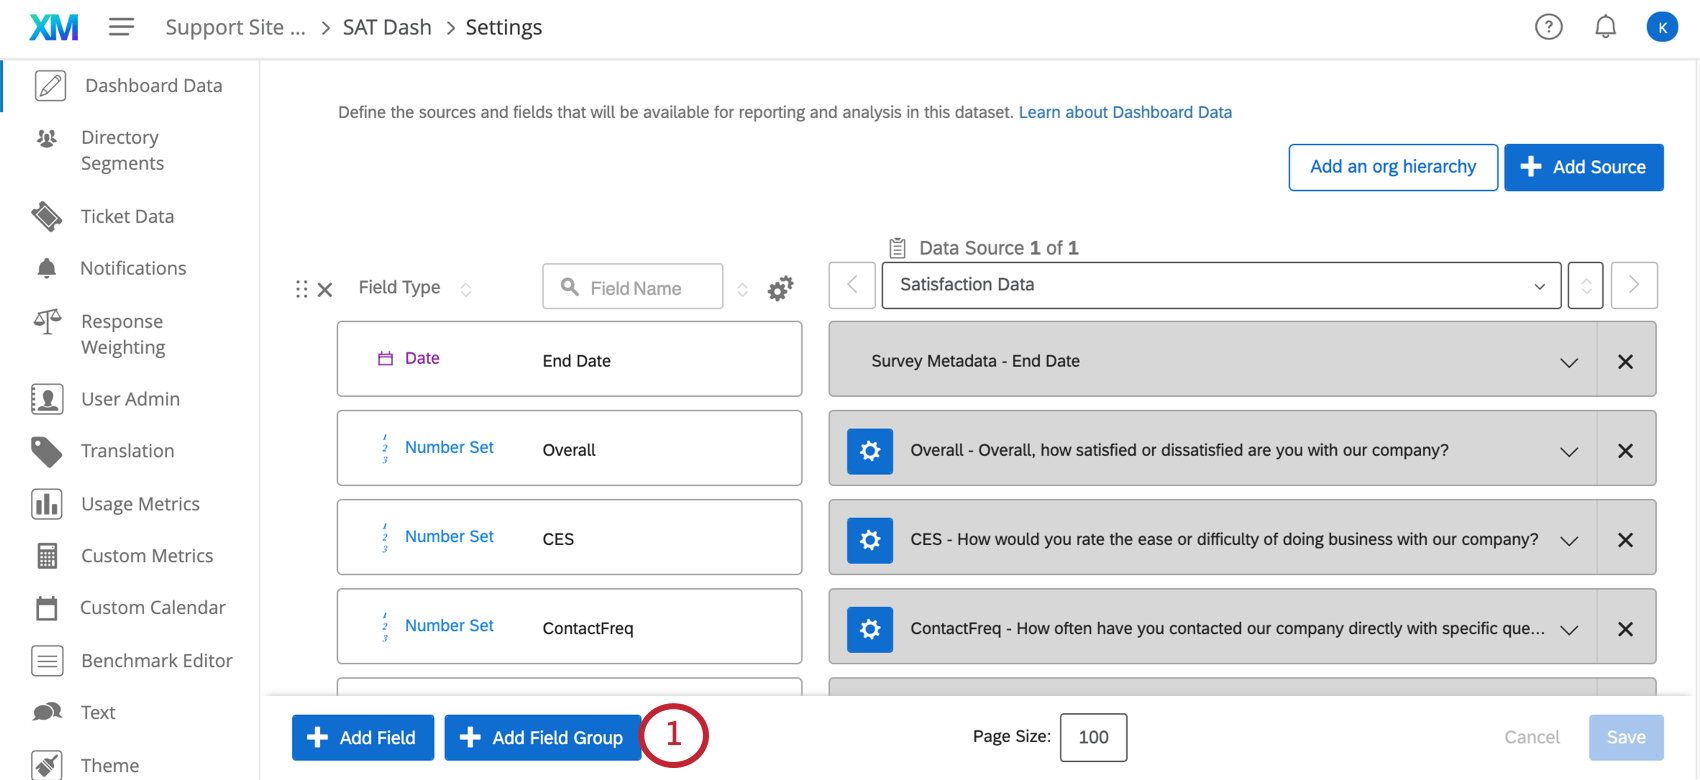
Task: Sort fields by Field Type arrows
Action: tap(466, 289)
